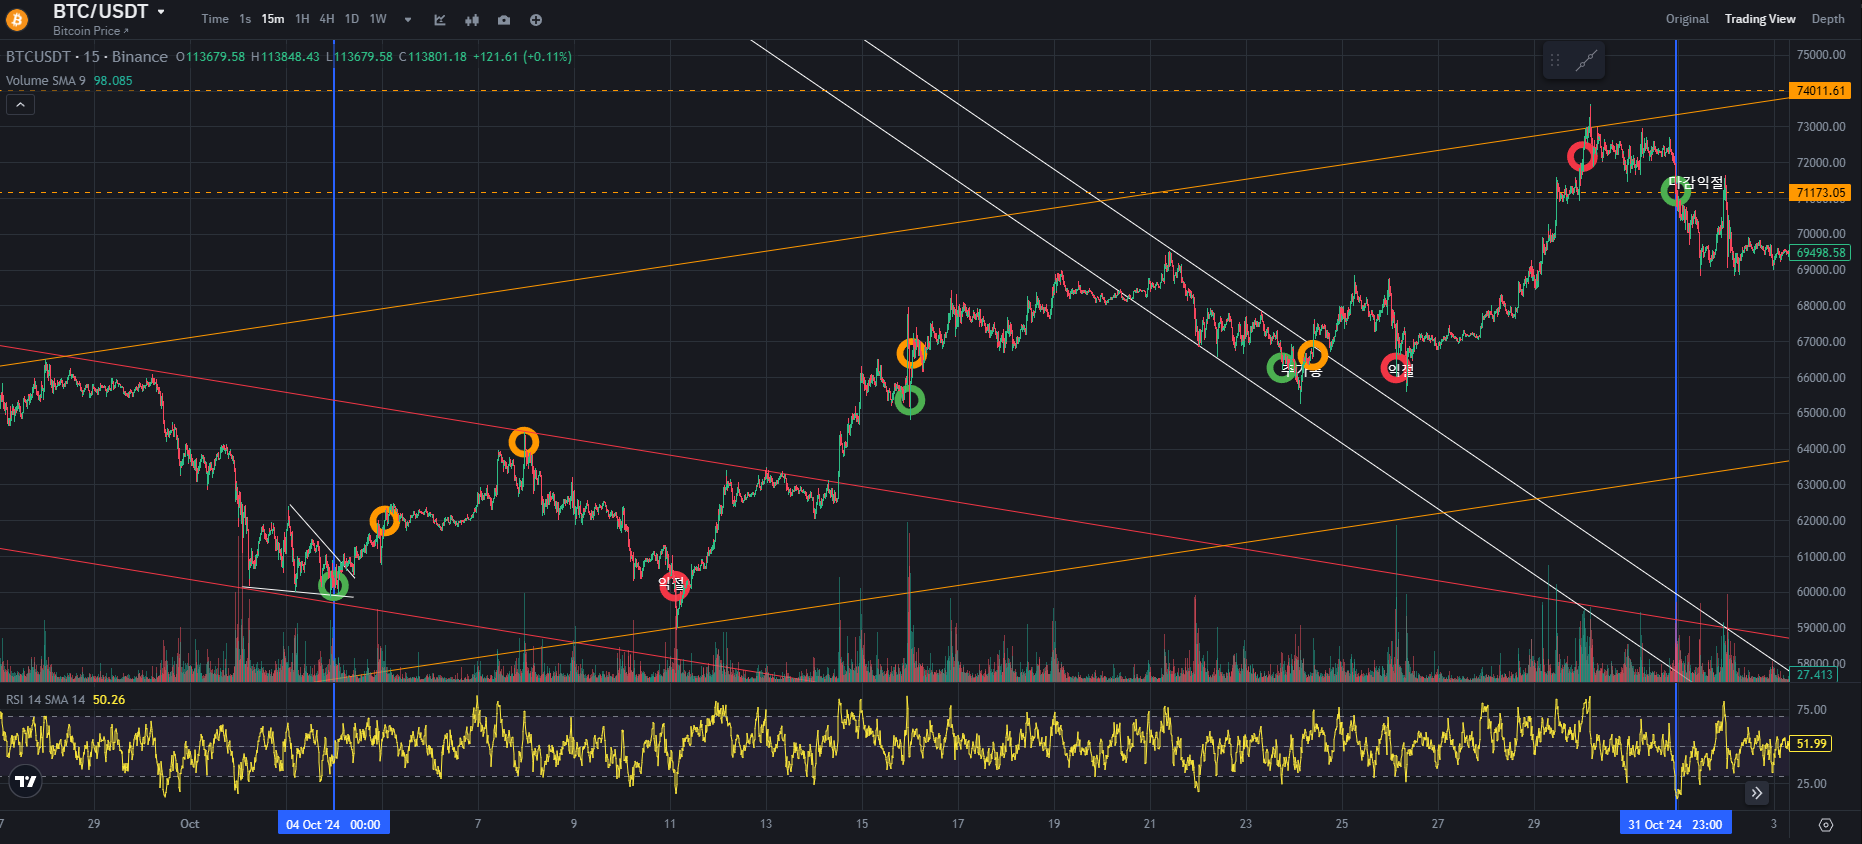Click the 65000.00 price axis label

click(1821, 413)
